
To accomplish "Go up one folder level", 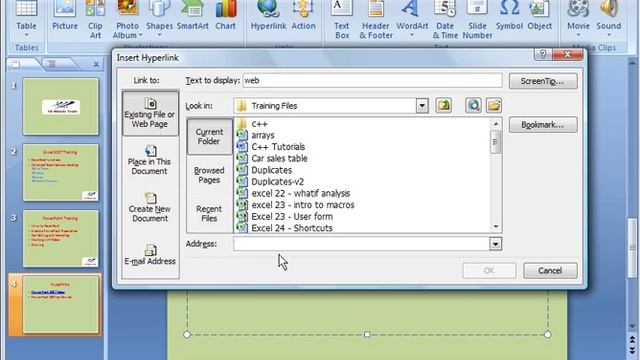I will click(443, 106).
